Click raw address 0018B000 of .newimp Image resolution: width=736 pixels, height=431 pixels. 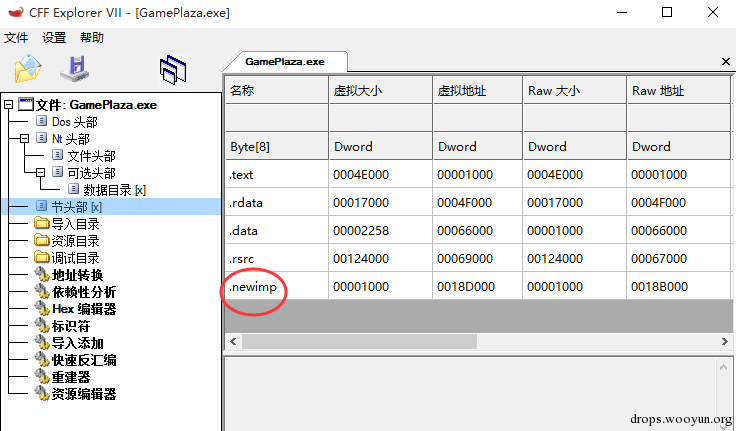tap(659, 286)
